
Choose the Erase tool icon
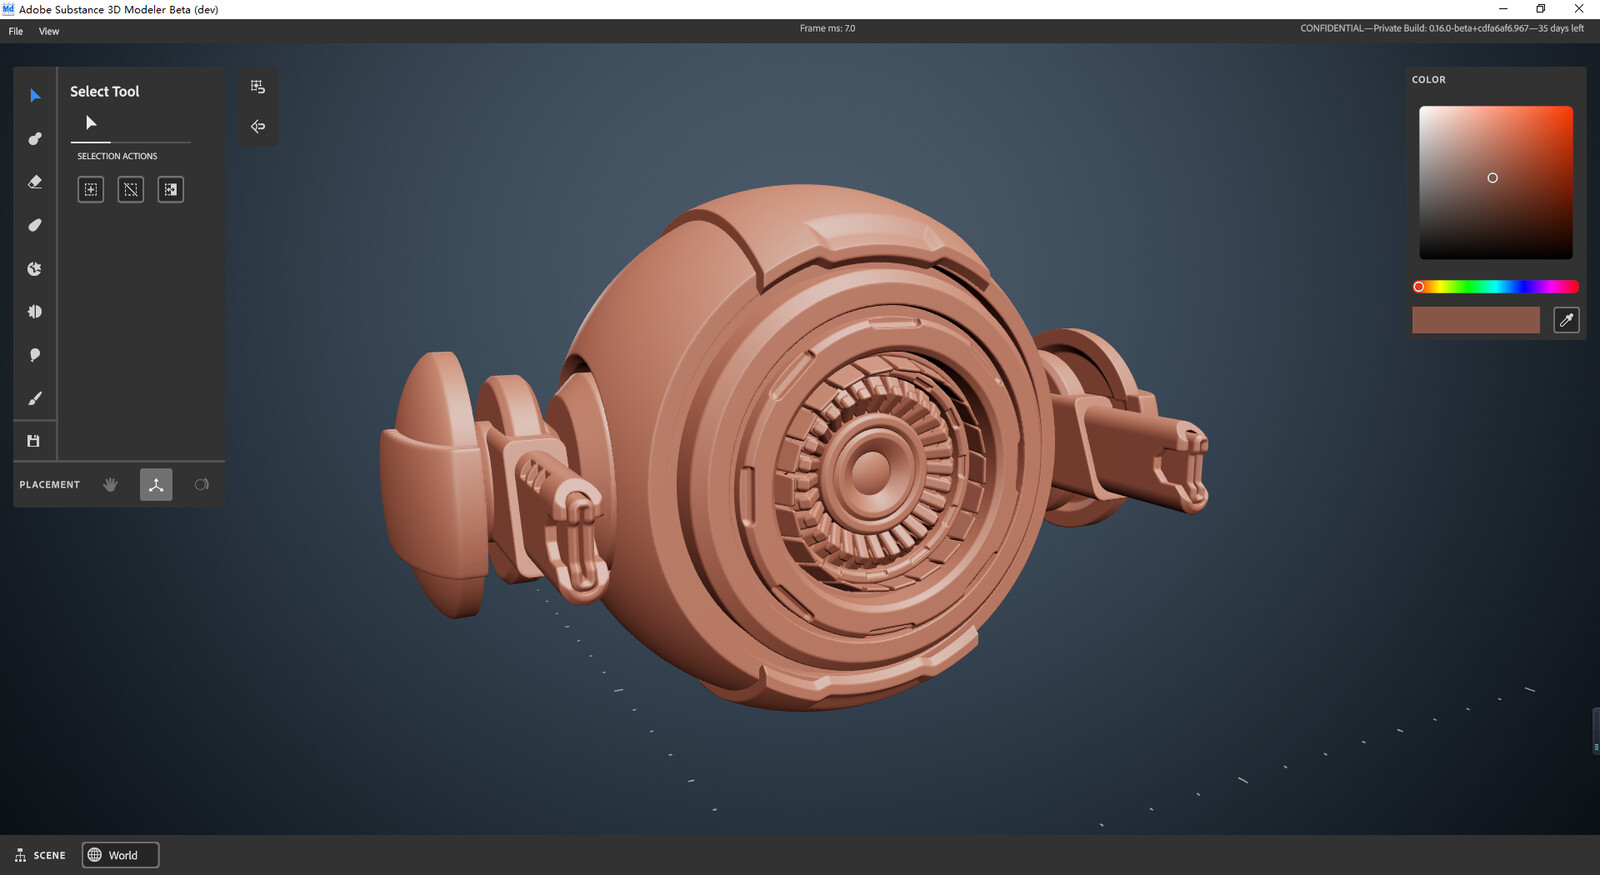click(35, 182)
